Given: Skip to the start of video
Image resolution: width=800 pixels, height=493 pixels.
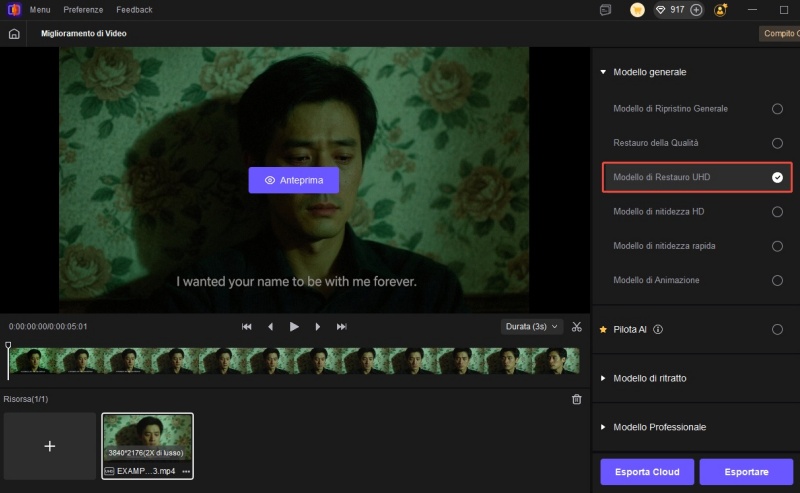Looking at the screenshot, I should (x=247, y=326).
